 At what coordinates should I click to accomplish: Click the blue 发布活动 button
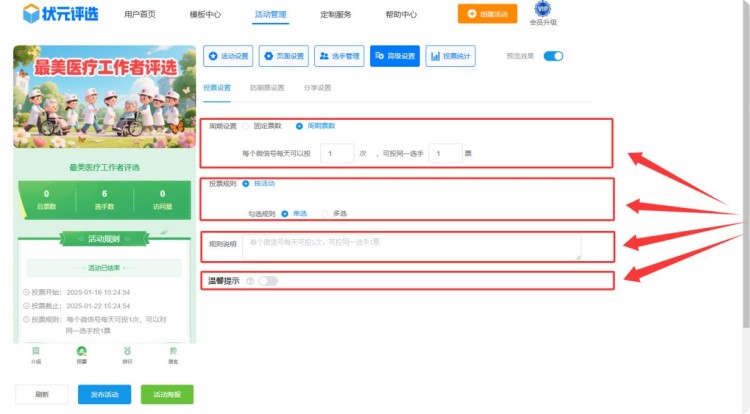click(x=104, y=394)
